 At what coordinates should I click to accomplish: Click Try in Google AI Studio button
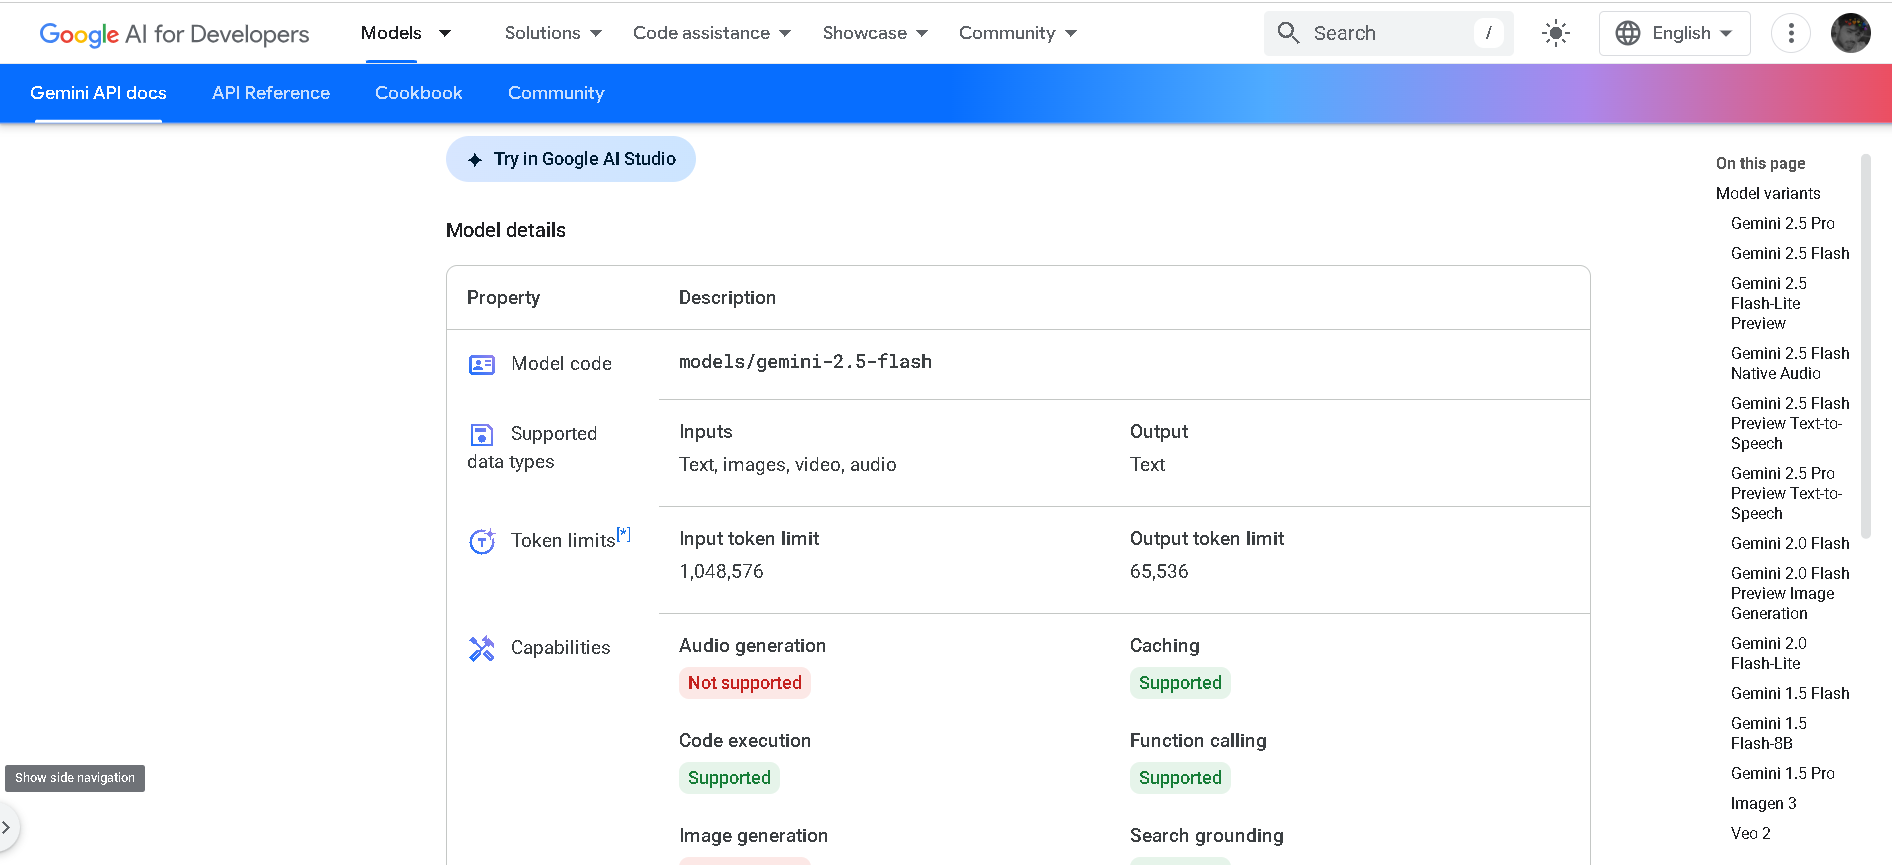[571, 159]
